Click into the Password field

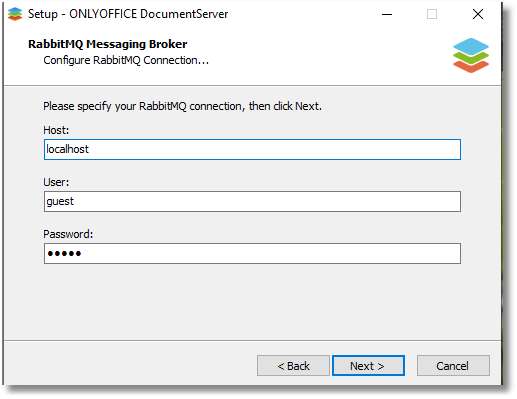(x=252, y=253)
